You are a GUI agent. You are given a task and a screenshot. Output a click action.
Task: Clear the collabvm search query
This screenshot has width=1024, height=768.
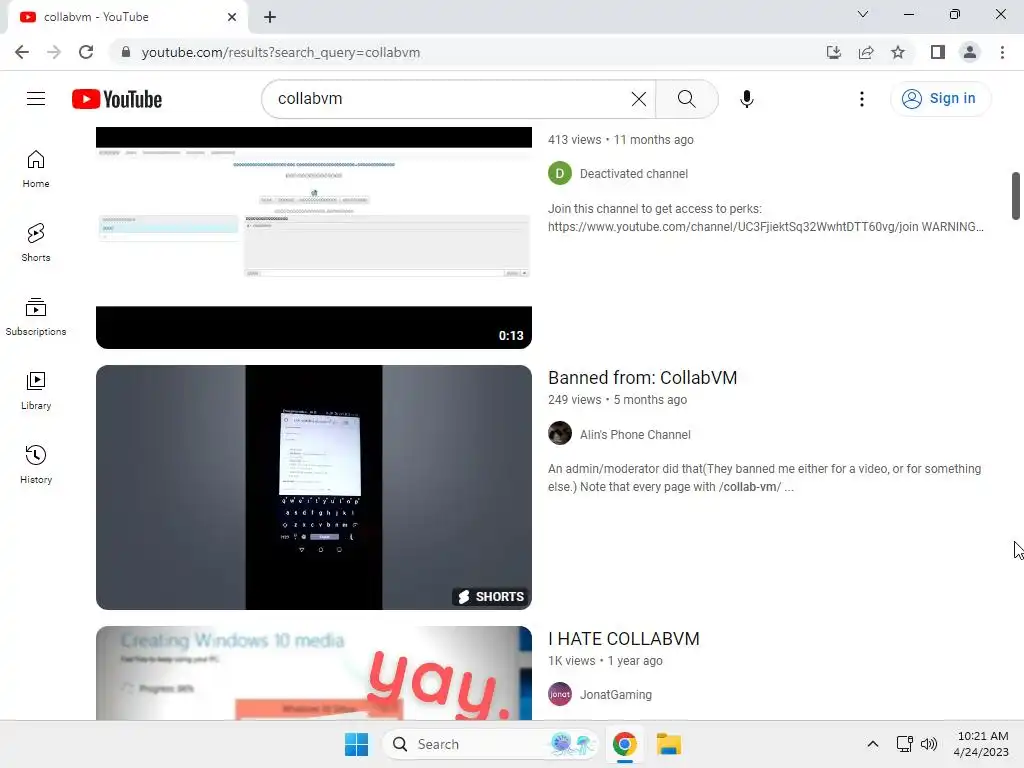point(639,99)
